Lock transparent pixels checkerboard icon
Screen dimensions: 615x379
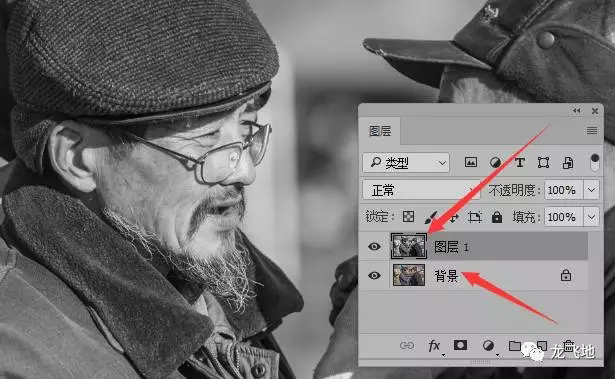[x=408, y=217]
